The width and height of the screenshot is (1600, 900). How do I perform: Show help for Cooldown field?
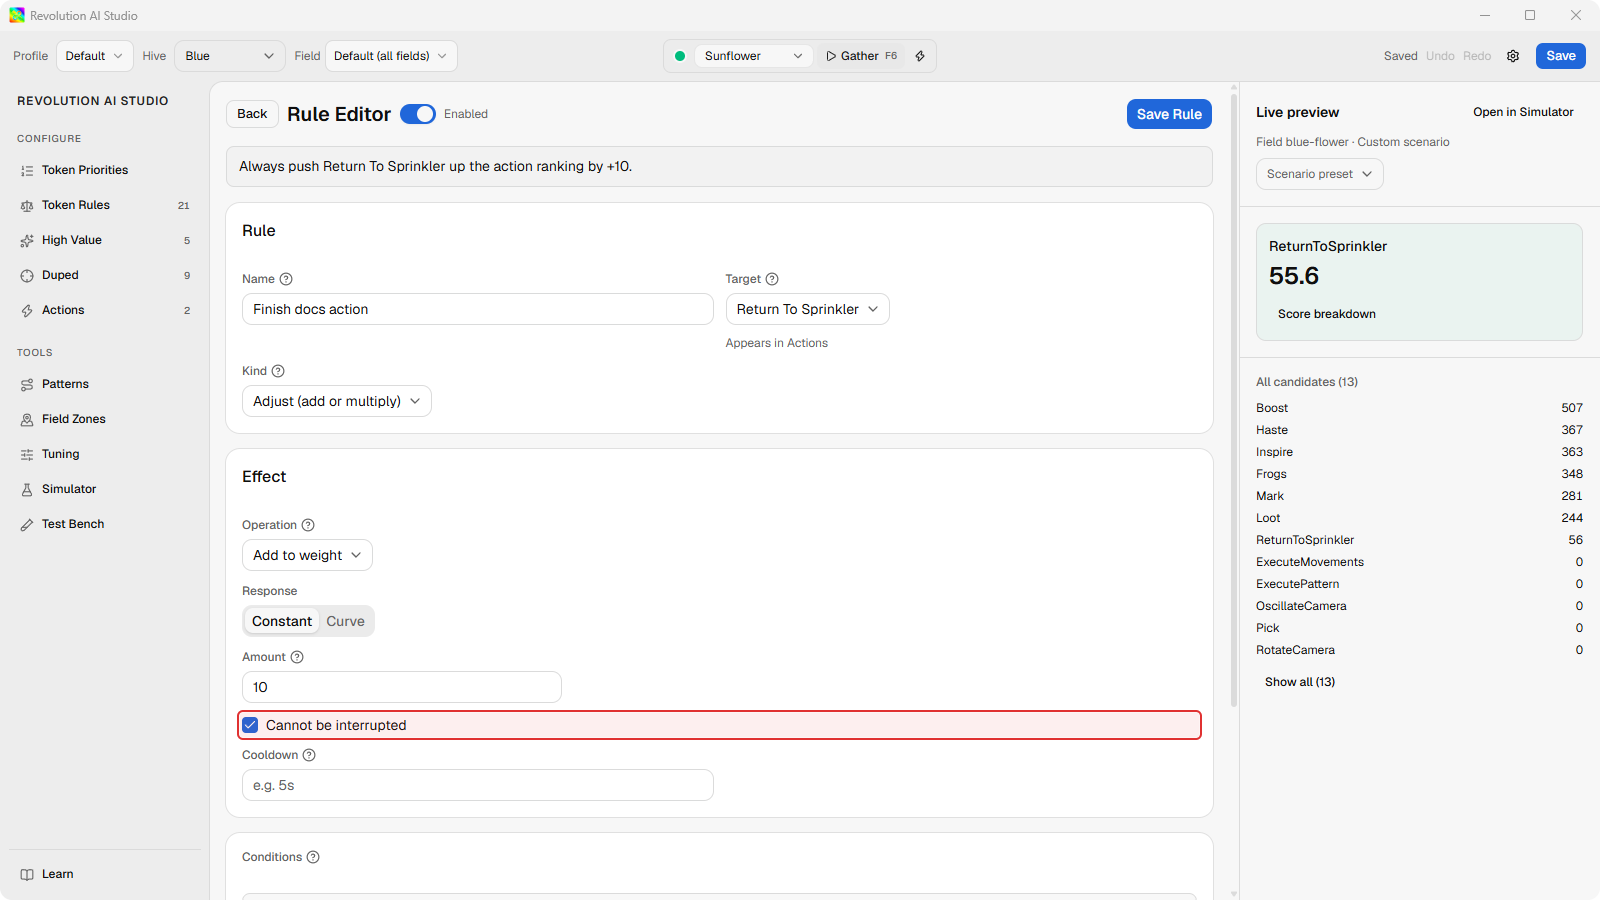click(309, 755)
